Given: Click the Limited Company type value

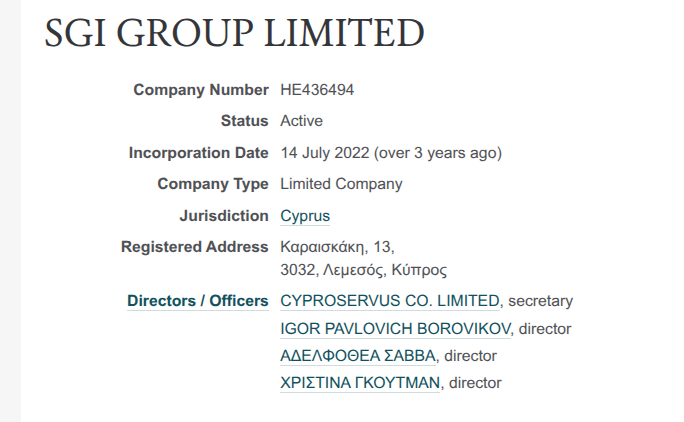Looking at the screenshot, I should coord(341,184).
